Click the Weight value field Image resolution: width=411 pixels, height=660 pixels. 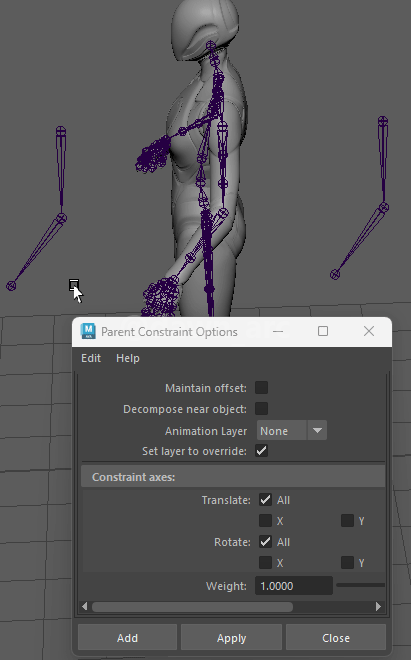(294, 586)
